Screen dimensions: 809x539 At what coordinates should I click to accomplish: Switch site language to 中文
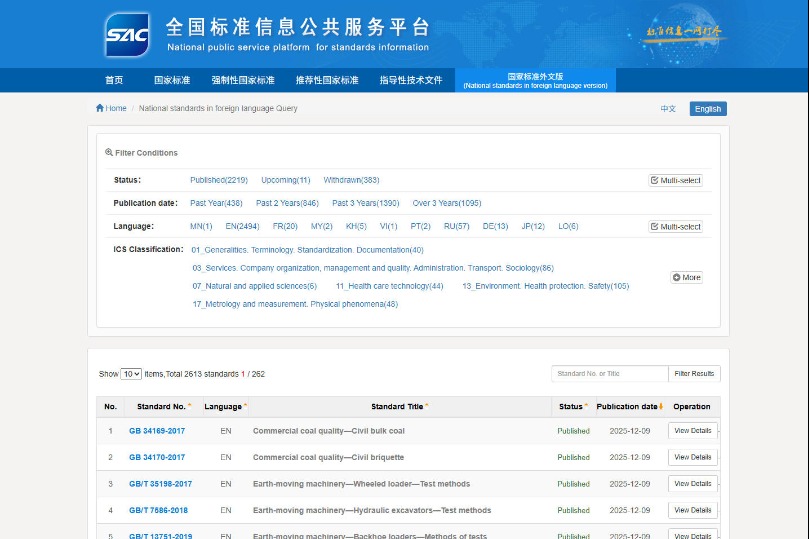tap(668, 109)
